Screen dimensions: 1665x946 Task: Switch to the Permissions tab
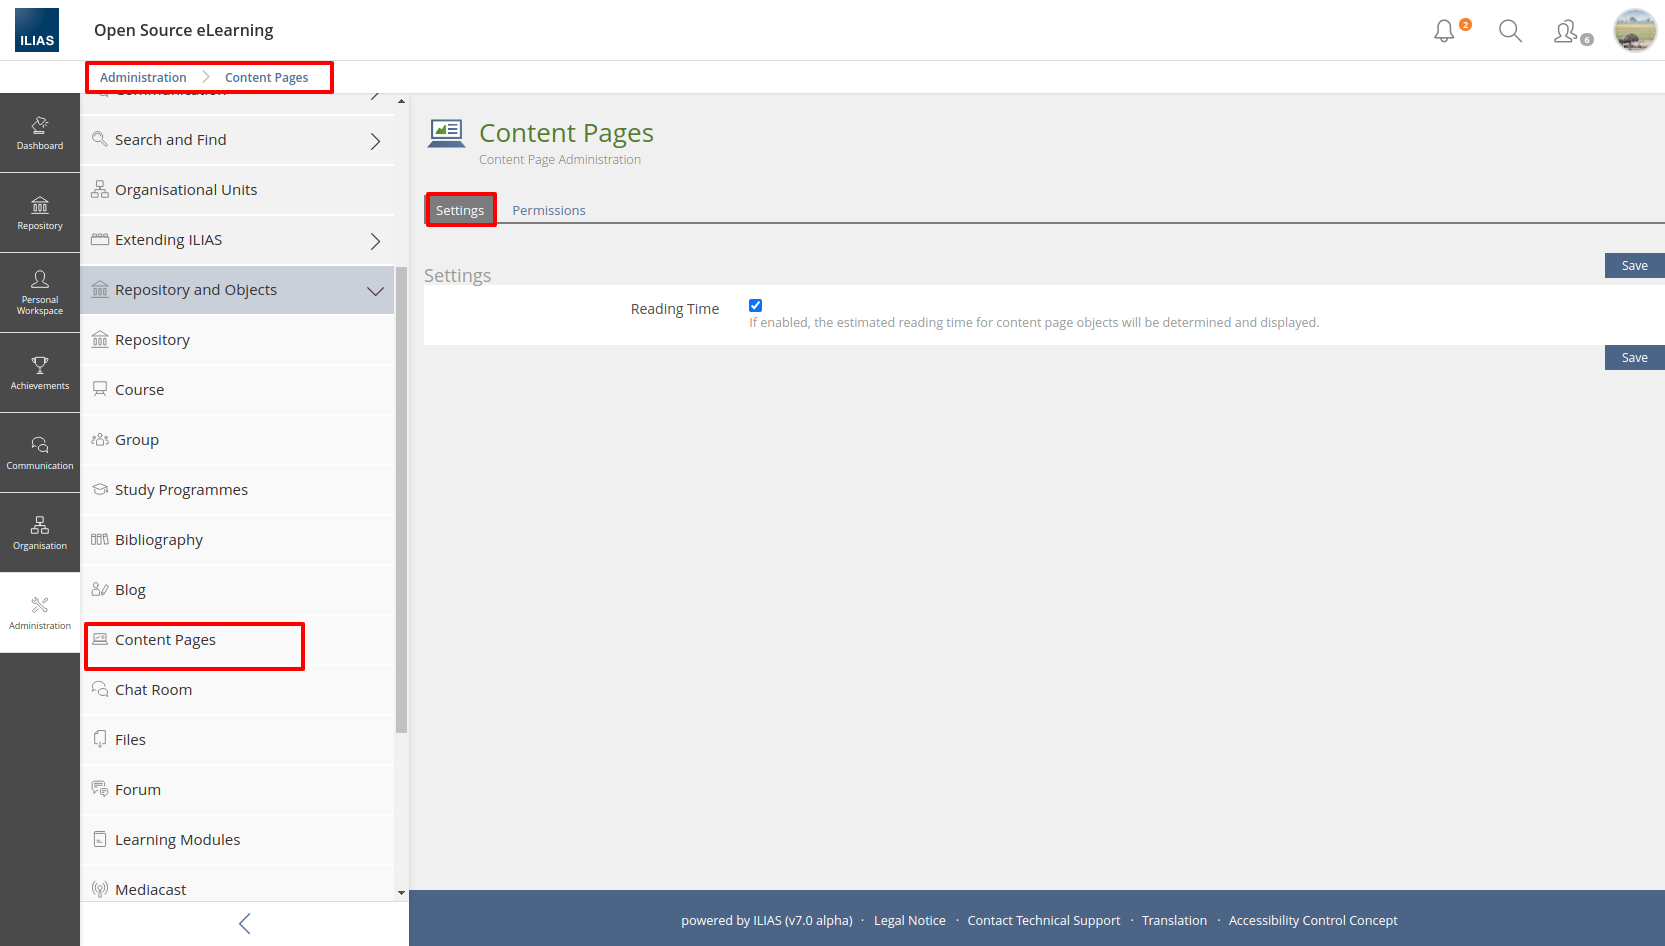tap(548, 211)
